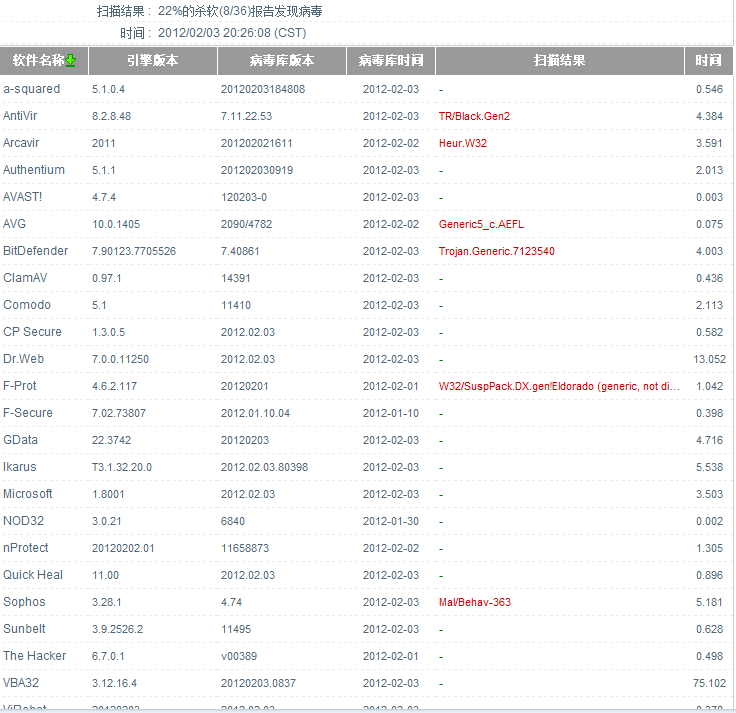Viewport: 736px width, 713px height.
Task: Click Ikarus database version 2012.02.03.80398
Action: 264,468
